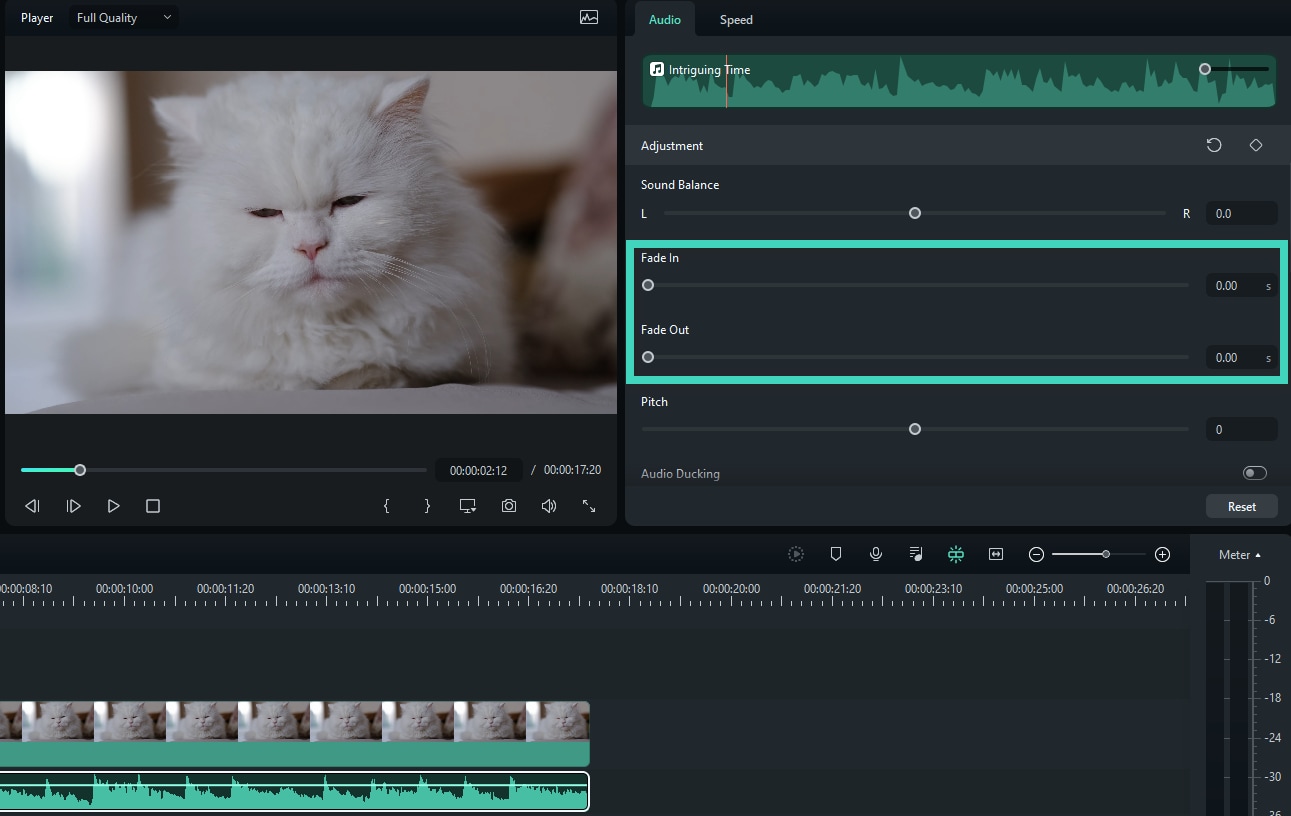Click the current timecode 00:00:02:12 field
The image size is (1291, 816).
pyautogui.click(x=479, y=470)
